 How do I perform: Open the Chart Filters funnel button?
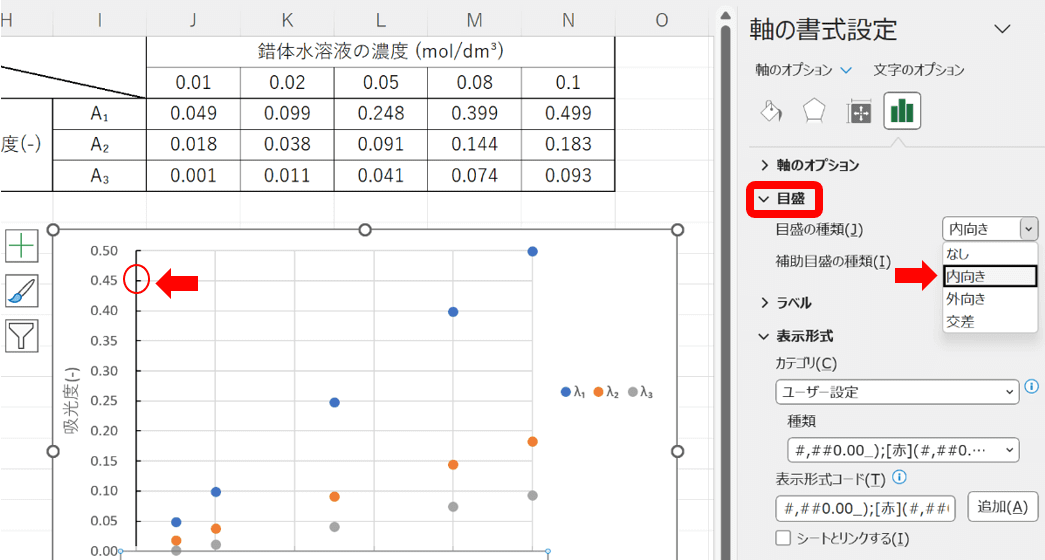click(x=22, y=335)
